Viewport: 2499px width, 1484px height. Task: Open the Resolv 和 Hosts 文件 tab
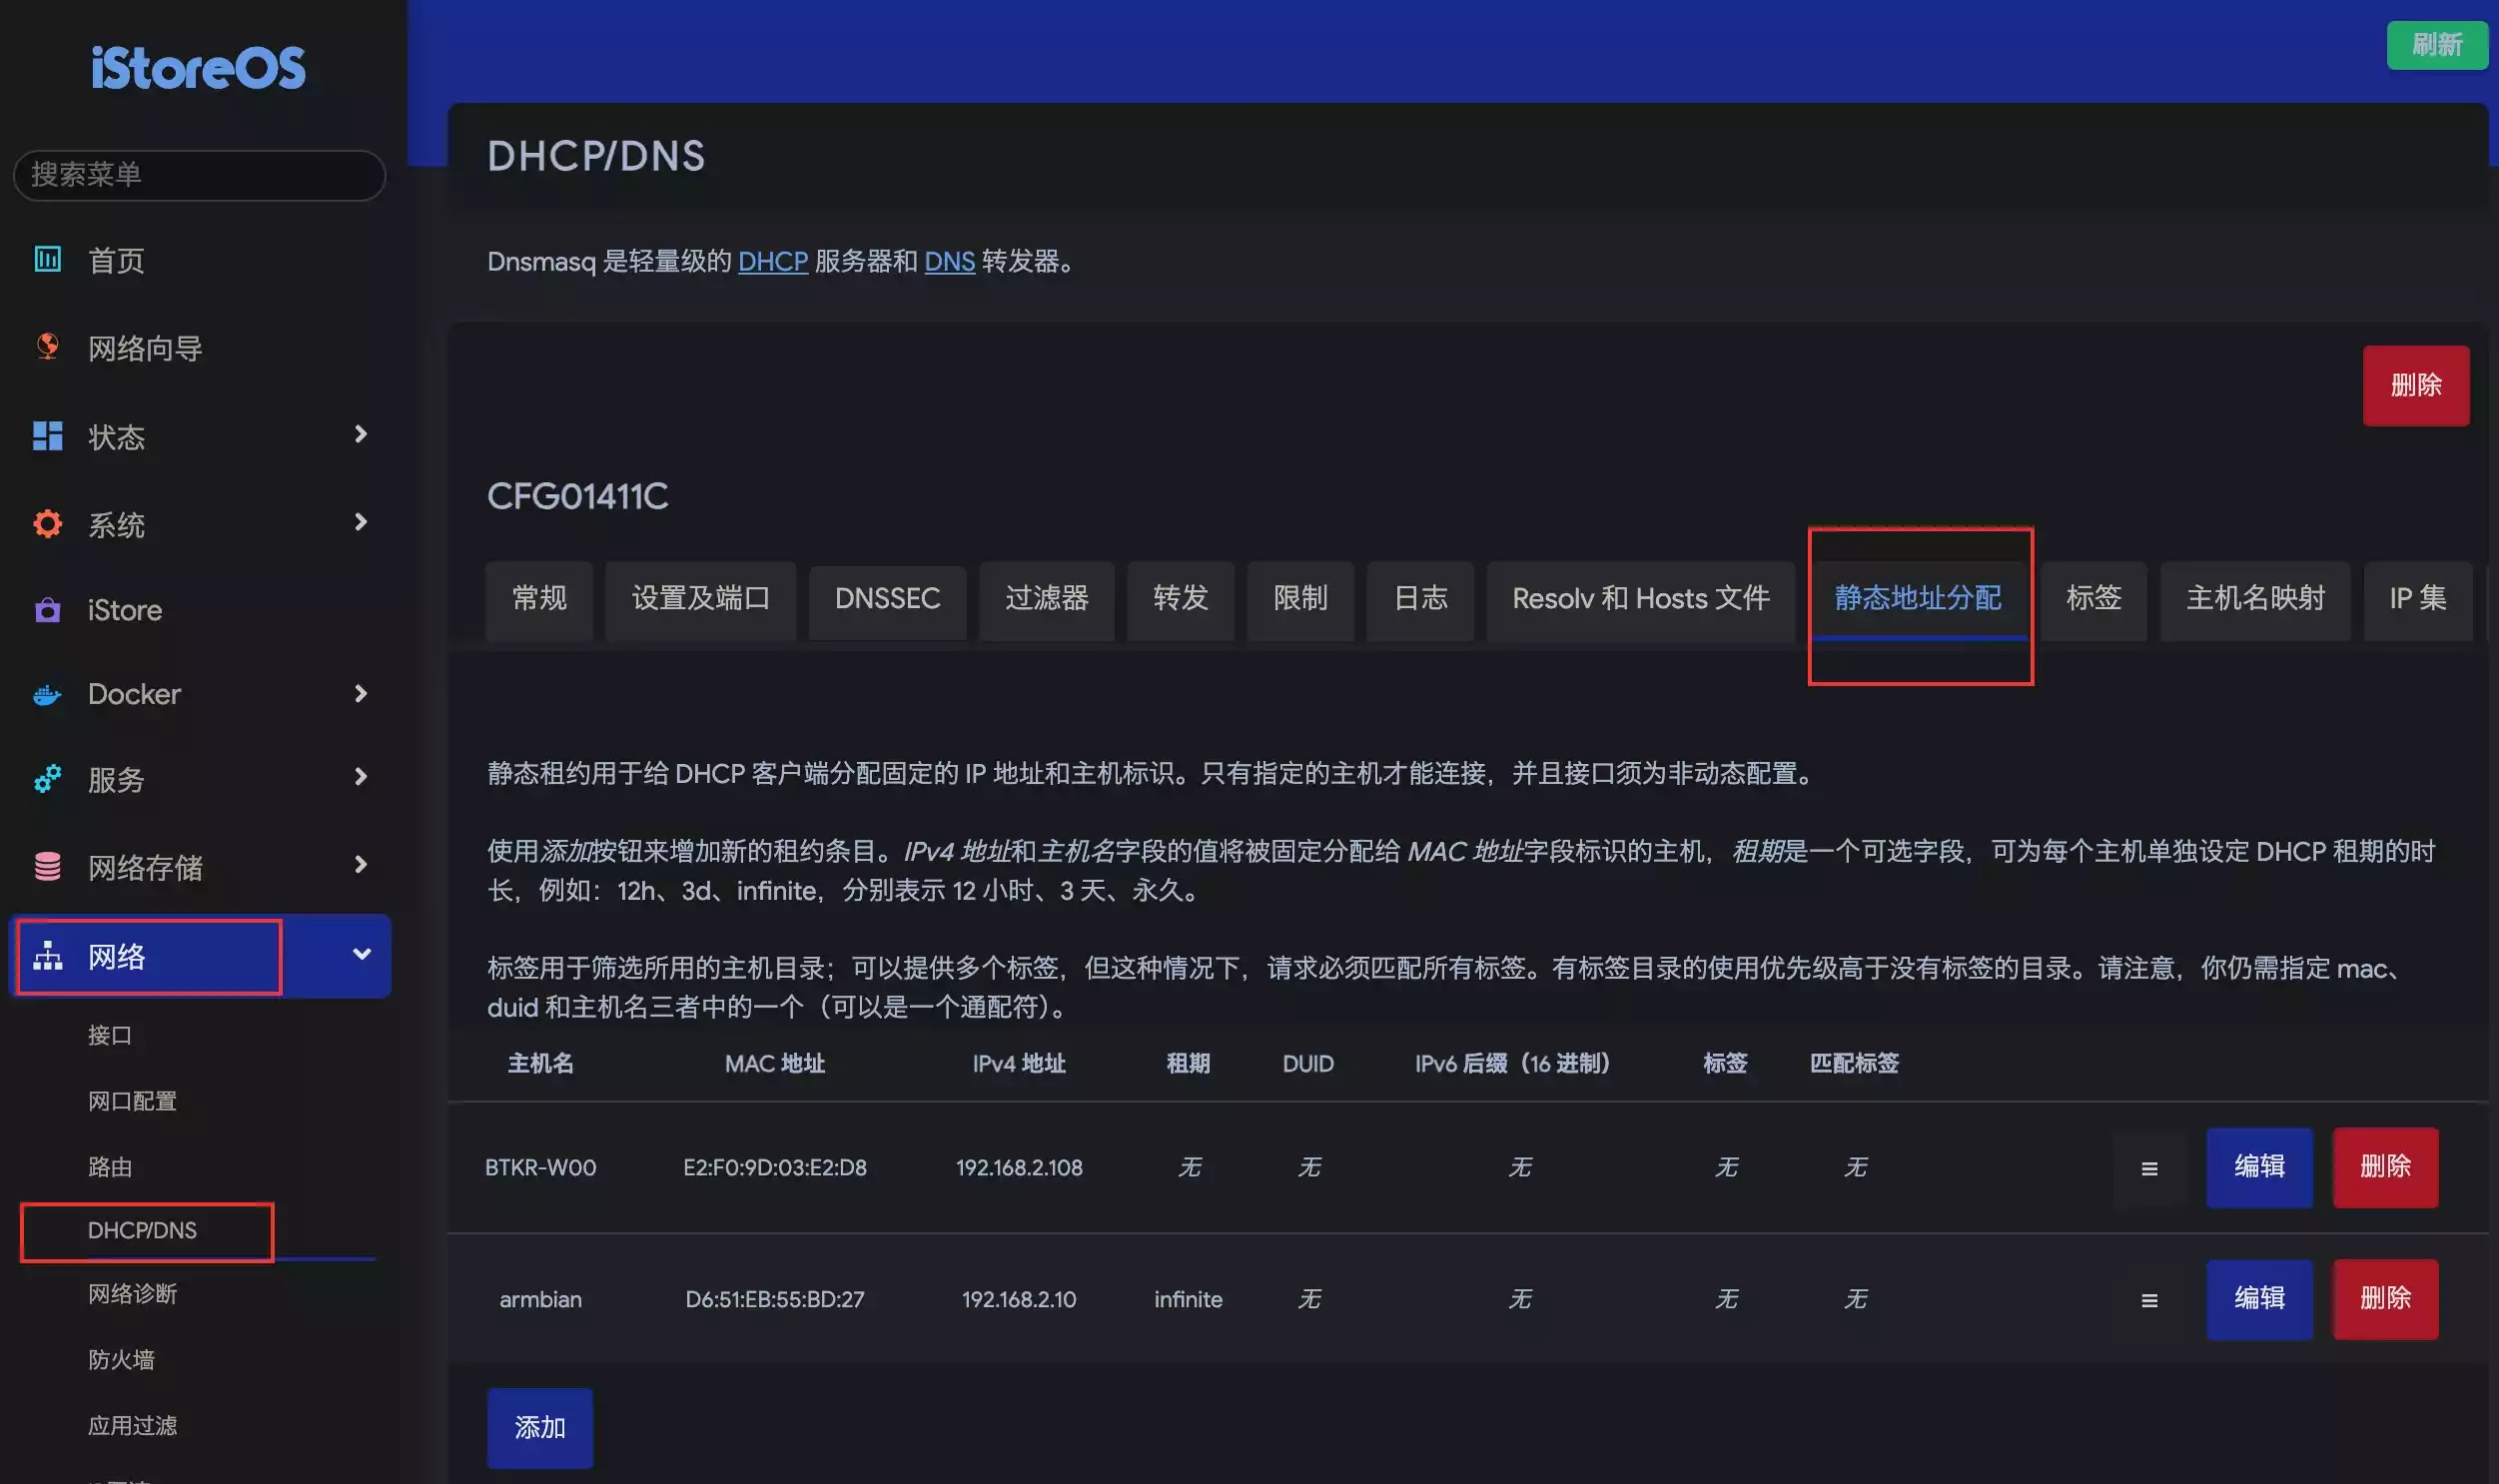[1640, 599]
